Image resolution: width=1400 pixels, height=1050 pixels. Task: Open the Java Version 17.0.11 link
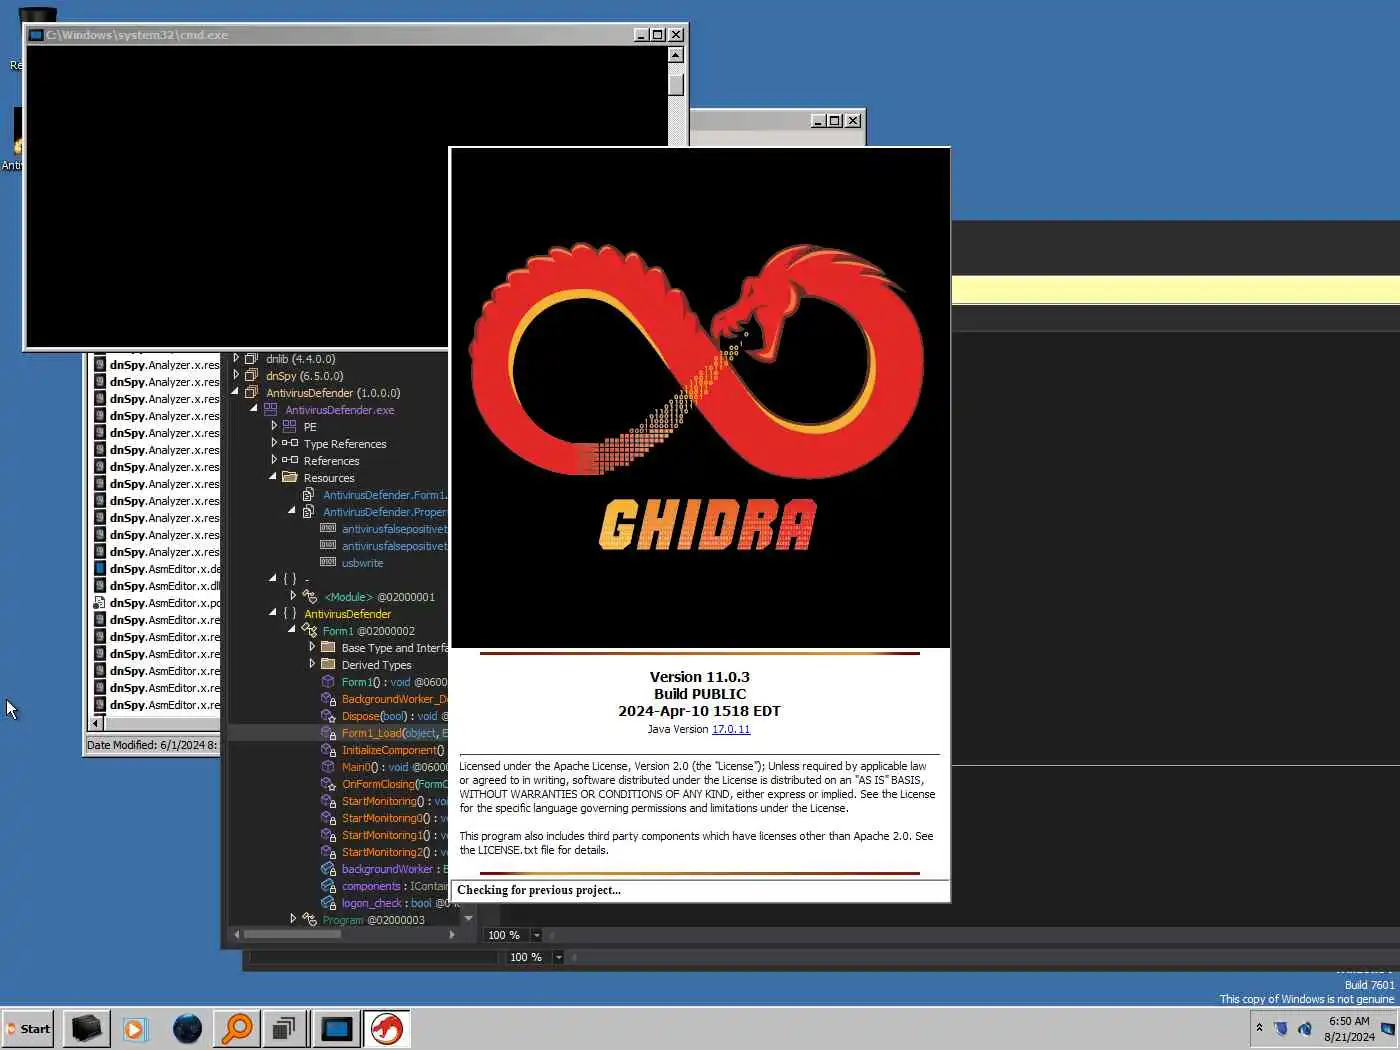point(731,729)
